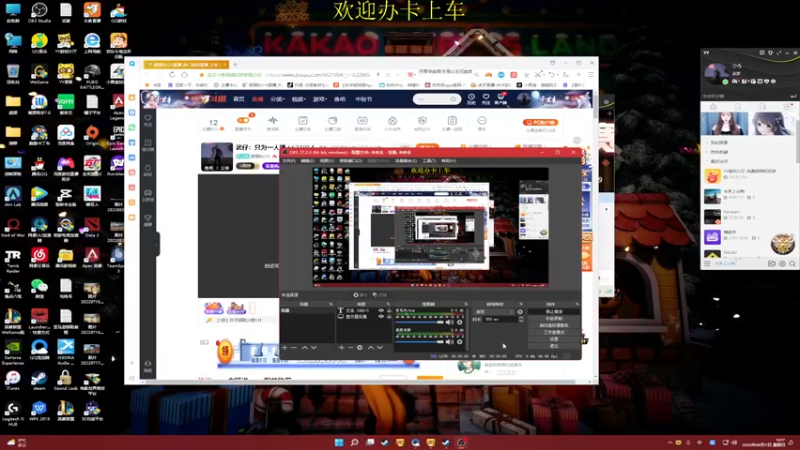Viewport: 800px width, 450px height.
Task: Adjust second mixer channel volume slider
Action: [x=419, y=342]
